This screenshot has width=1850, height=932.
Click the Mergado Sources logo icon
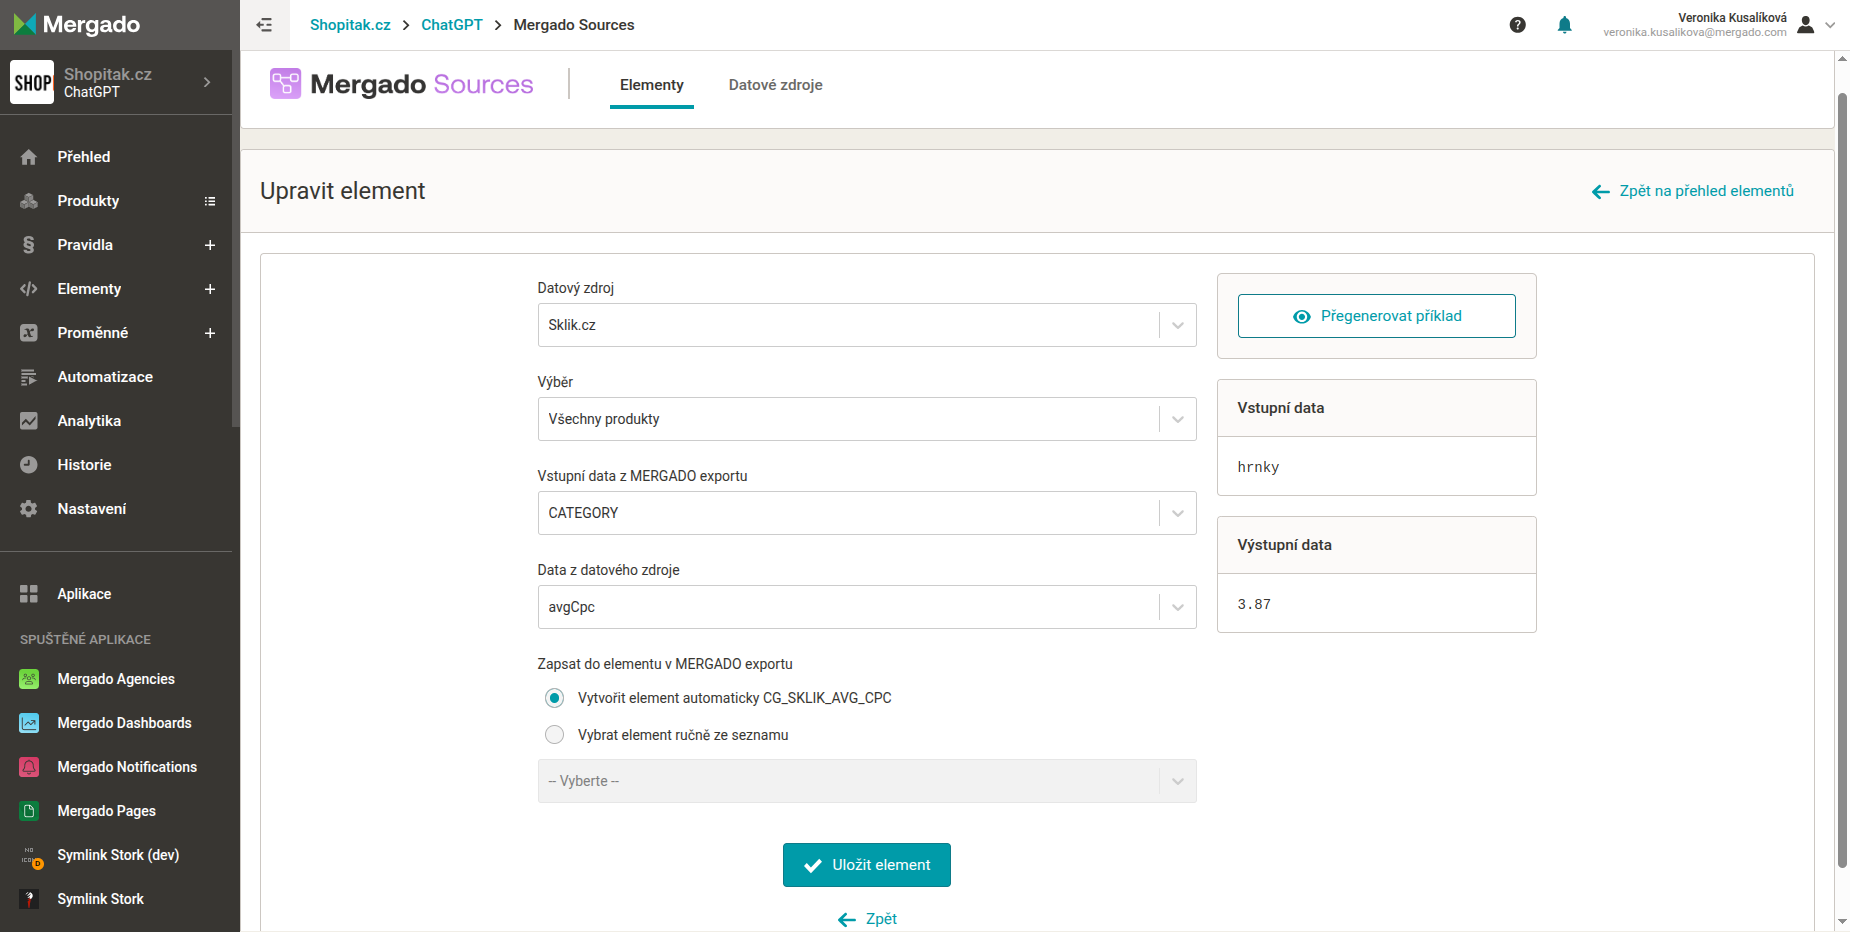pos(285,83)
